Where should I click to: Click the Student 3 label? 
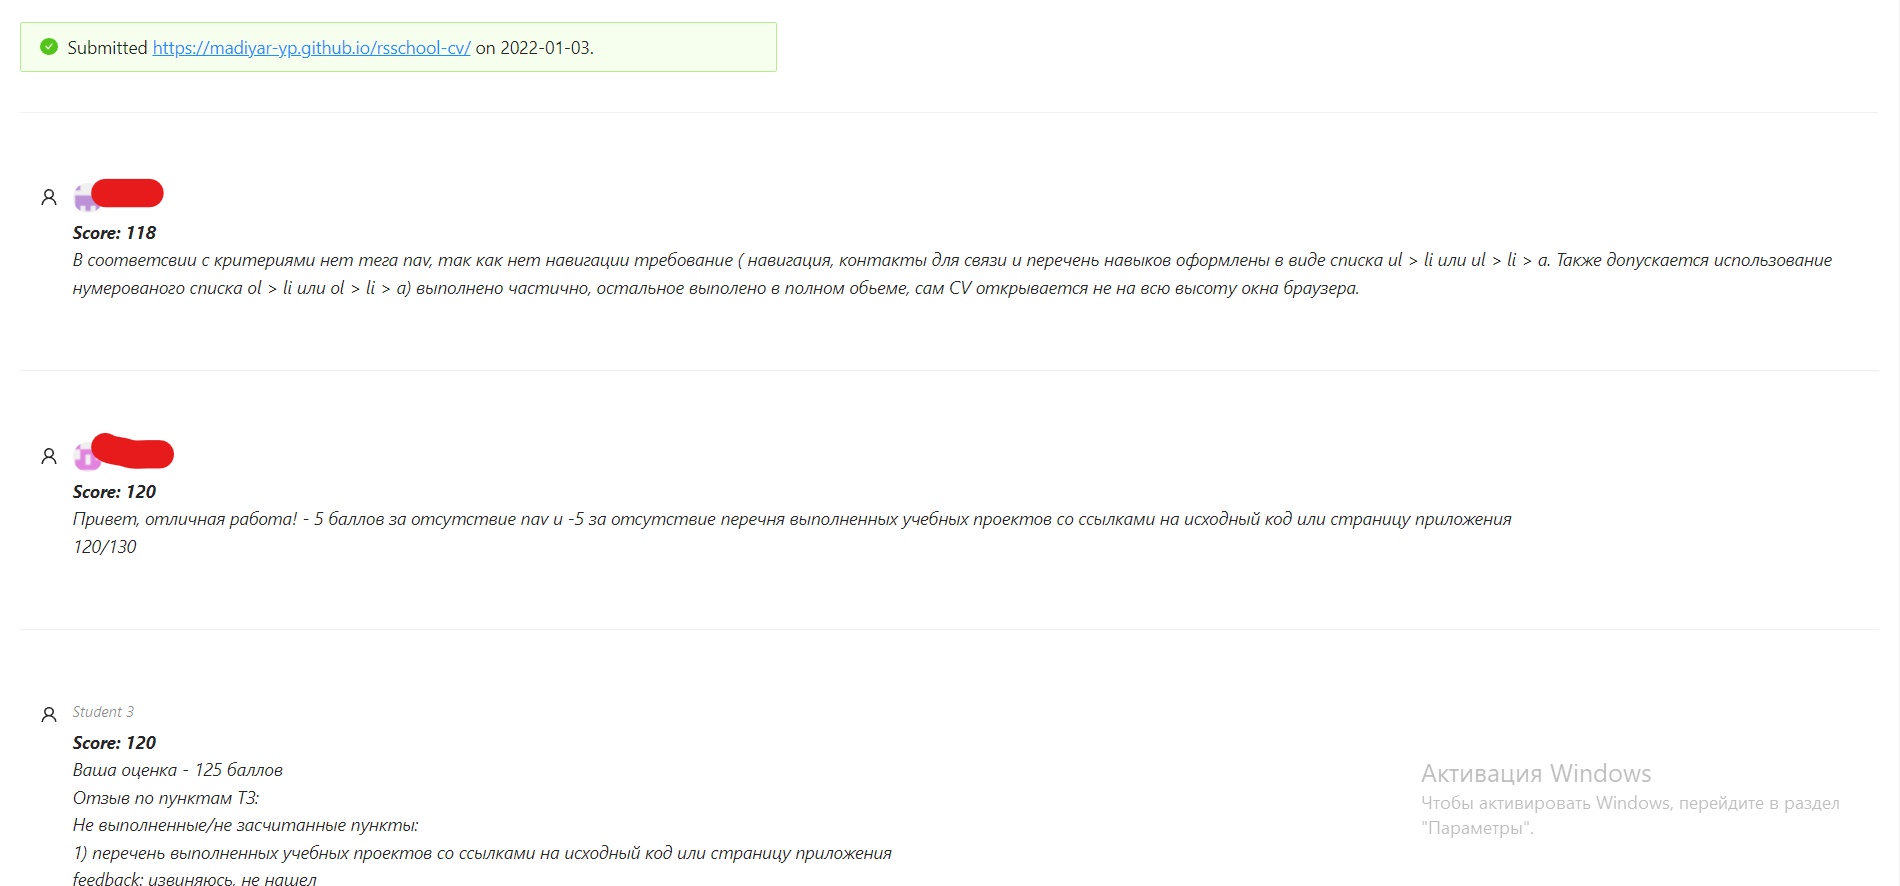coord(103,711)
